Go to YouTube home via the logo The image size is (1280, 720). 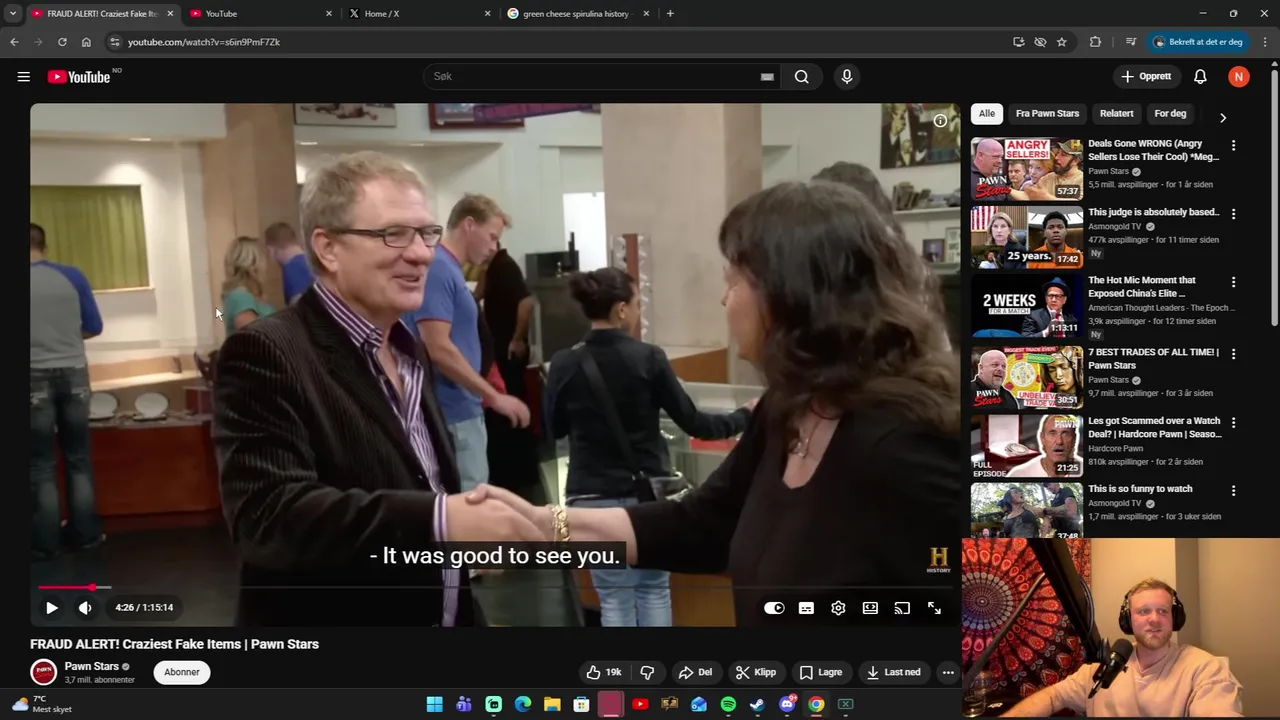tap(79, 77)
